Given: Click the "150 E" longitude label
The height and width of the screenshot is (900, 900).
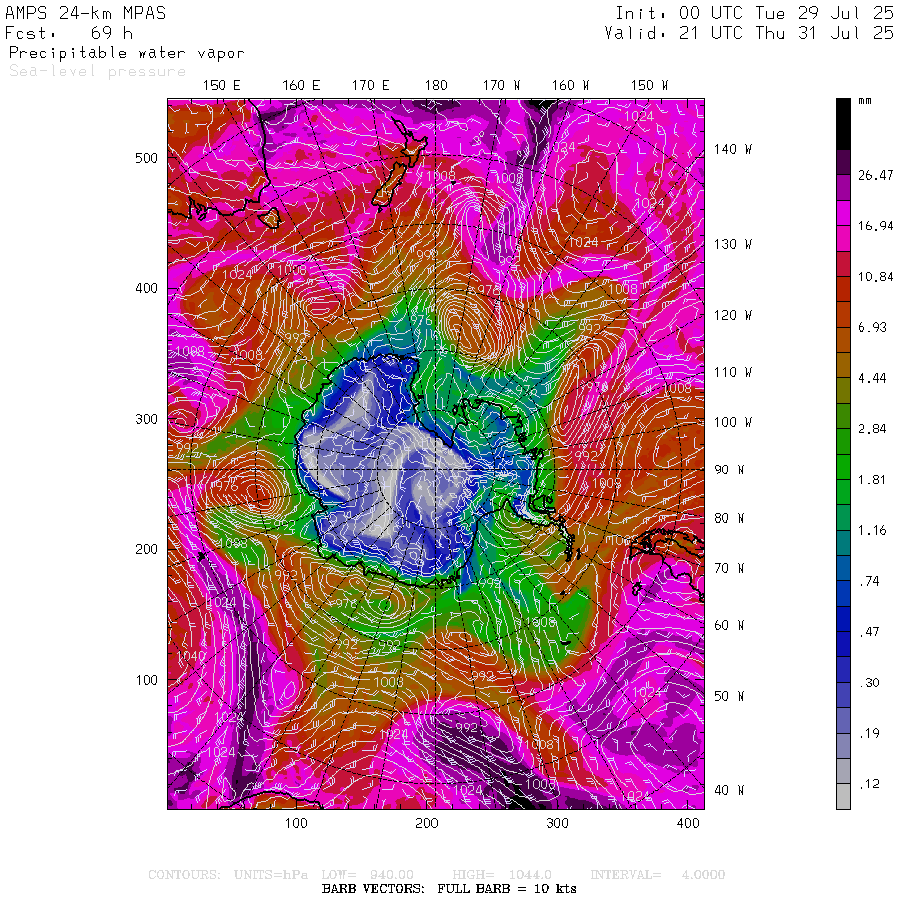Looking at the screenshot, I should [222, 86].
